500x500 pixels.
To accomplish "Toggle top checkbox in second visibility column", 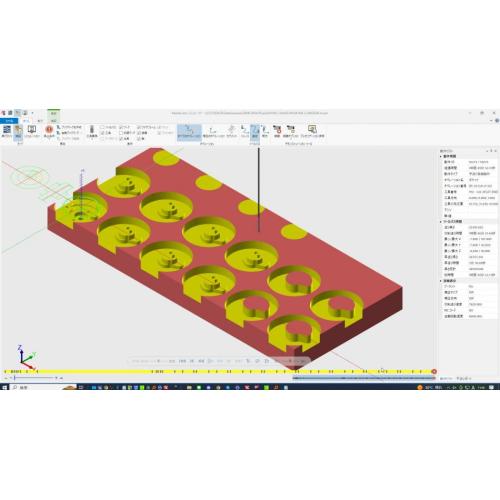I will point(121,127).
